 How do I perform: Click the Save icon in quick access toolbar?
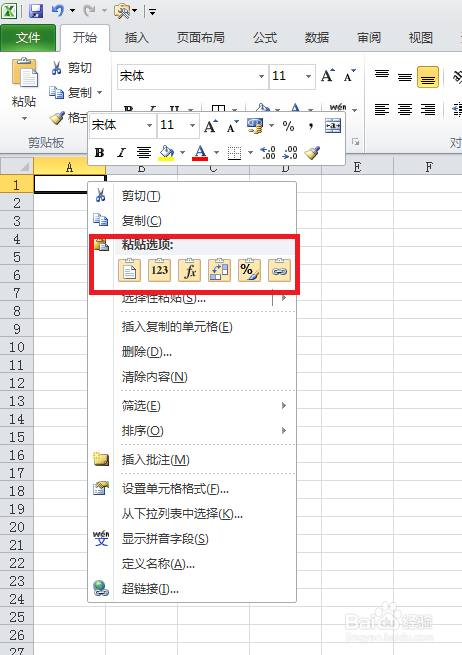[x=36, y=10]
